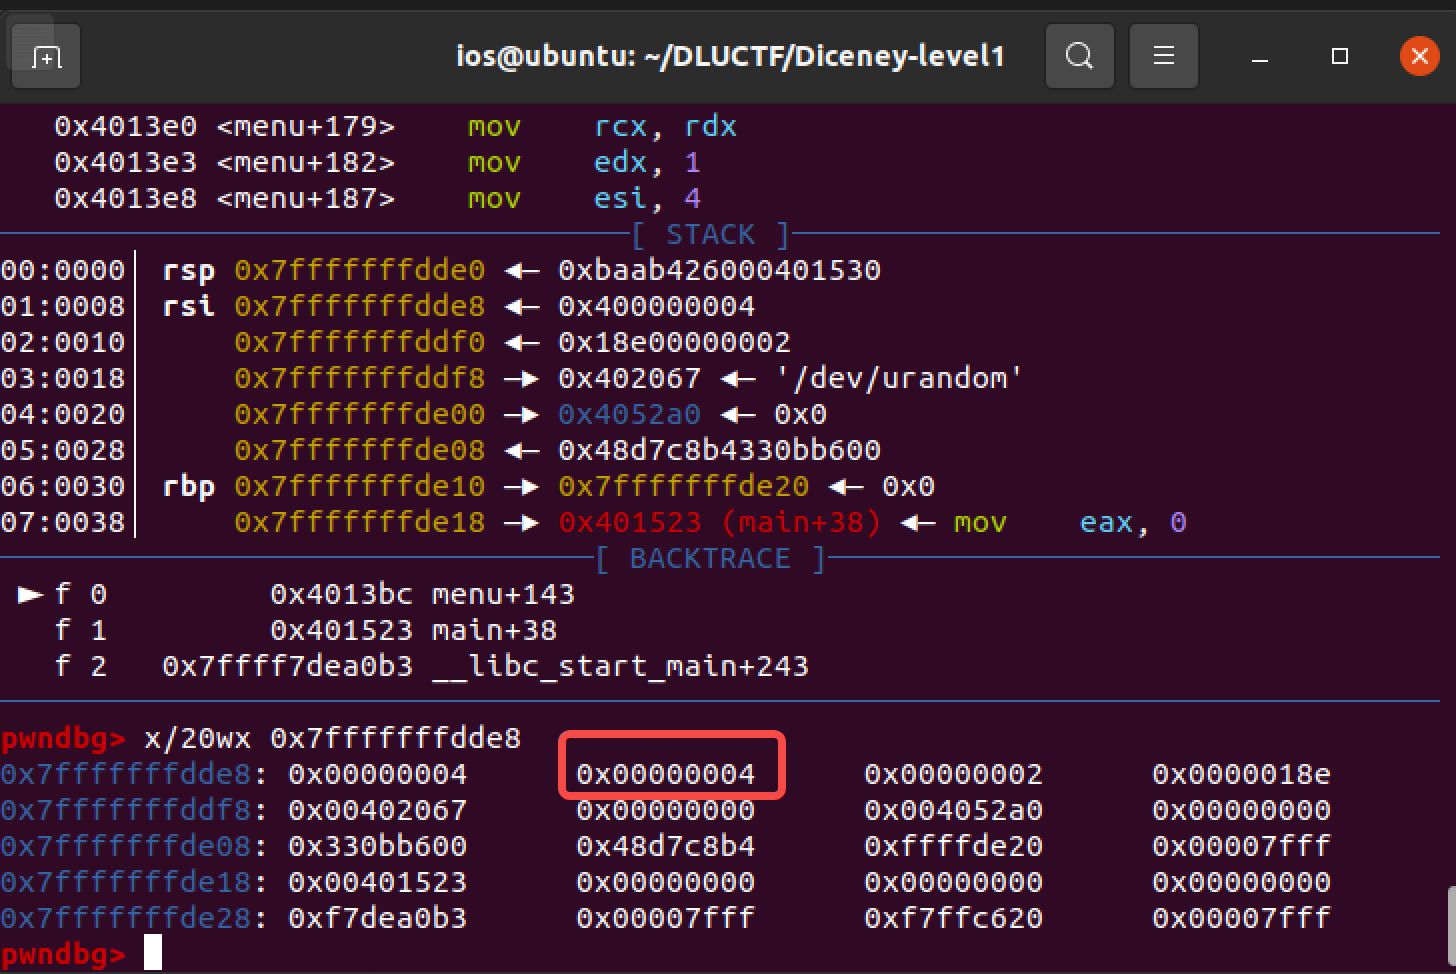
Task: Select value 0x400000004 in the stack
Action: [657, 307]
